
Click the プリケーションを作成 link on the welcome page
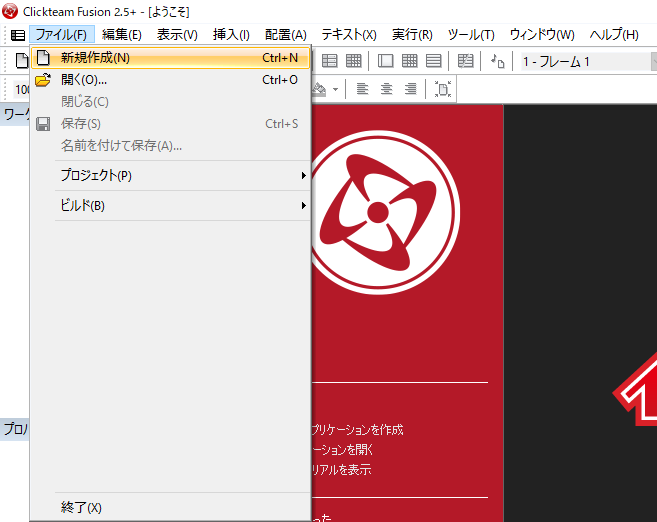[357, 430]
